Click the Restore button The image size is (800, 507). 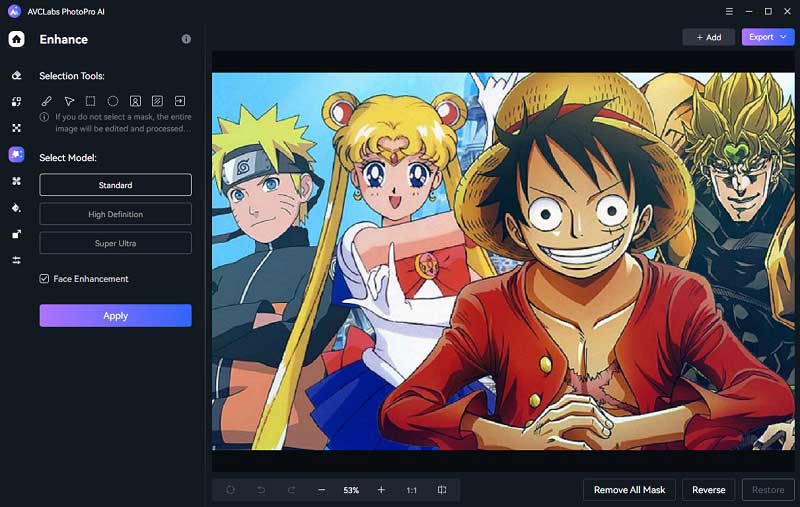click(x=768, y=490)
